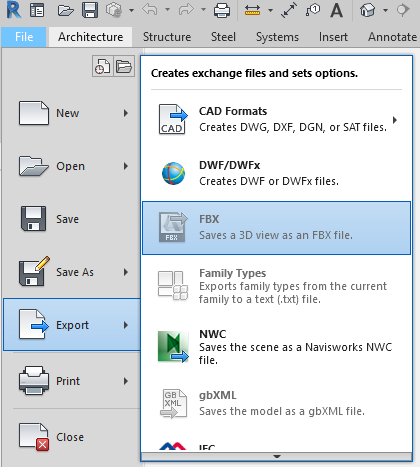This screenshot has height=467, width=420.
Task: Click the Section tool icon at toolbar end
Action: coord(403,10)
